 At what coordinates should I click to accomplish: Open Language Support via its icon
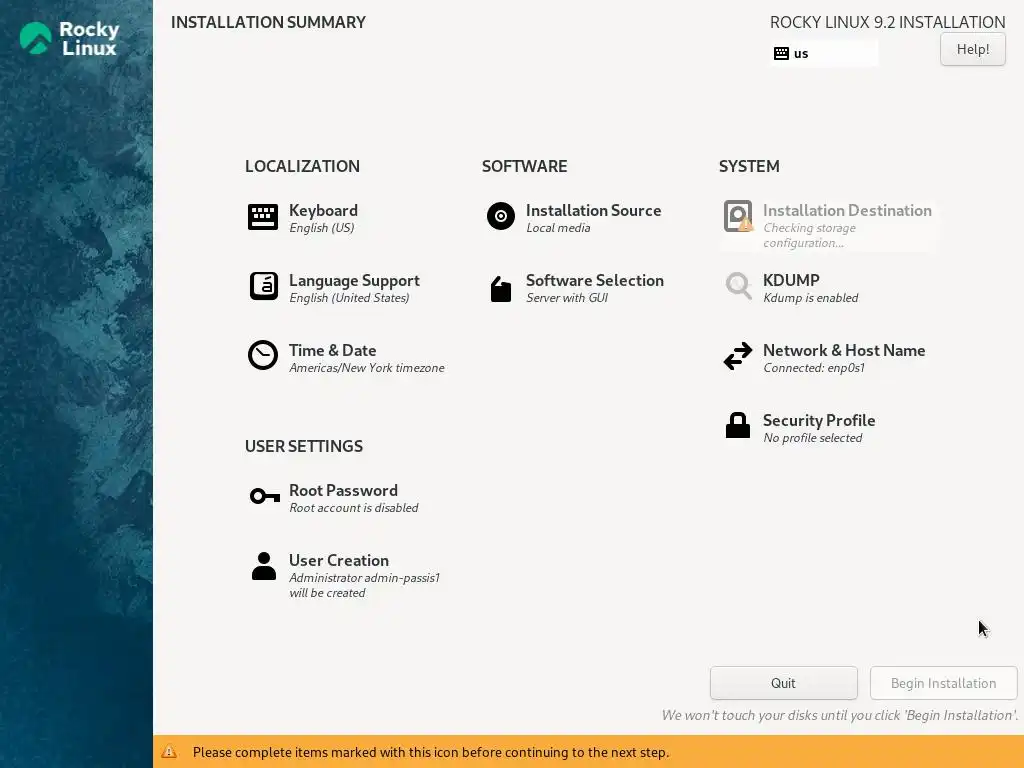pyautogui.click(x=264, y=286)
